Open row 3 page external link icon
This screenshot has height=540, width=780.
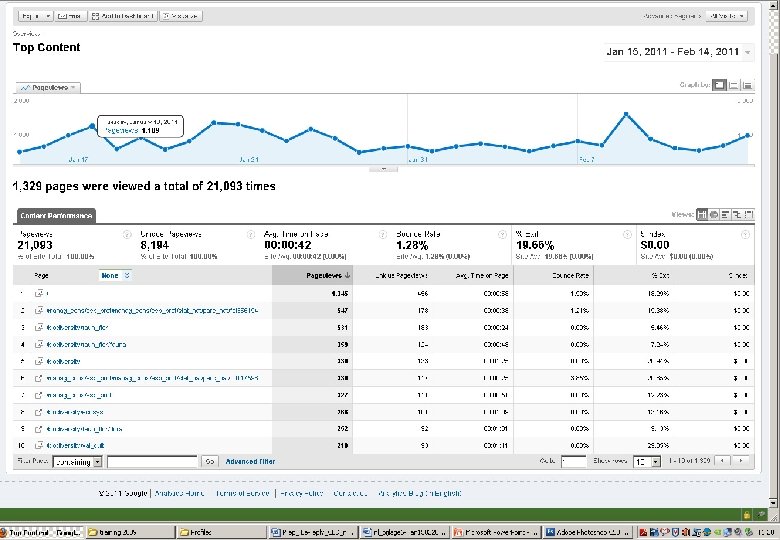pyautogui.click(x=38, y=327)
